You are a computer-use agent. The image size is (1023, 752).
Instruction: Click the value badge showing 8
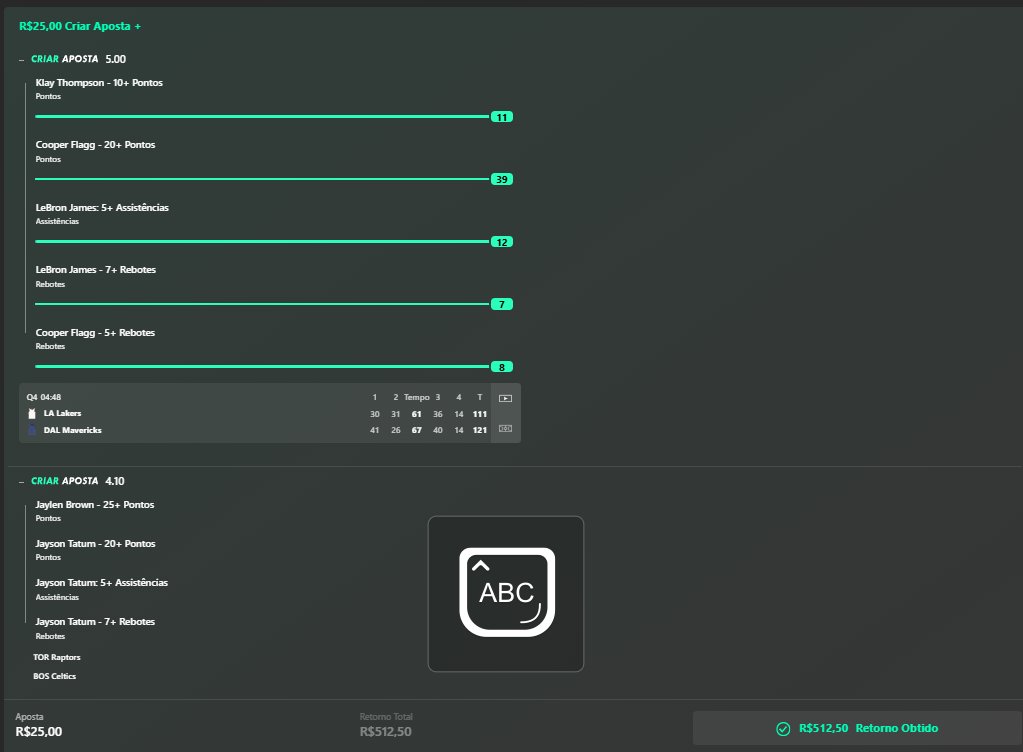[x=502, y=367]
